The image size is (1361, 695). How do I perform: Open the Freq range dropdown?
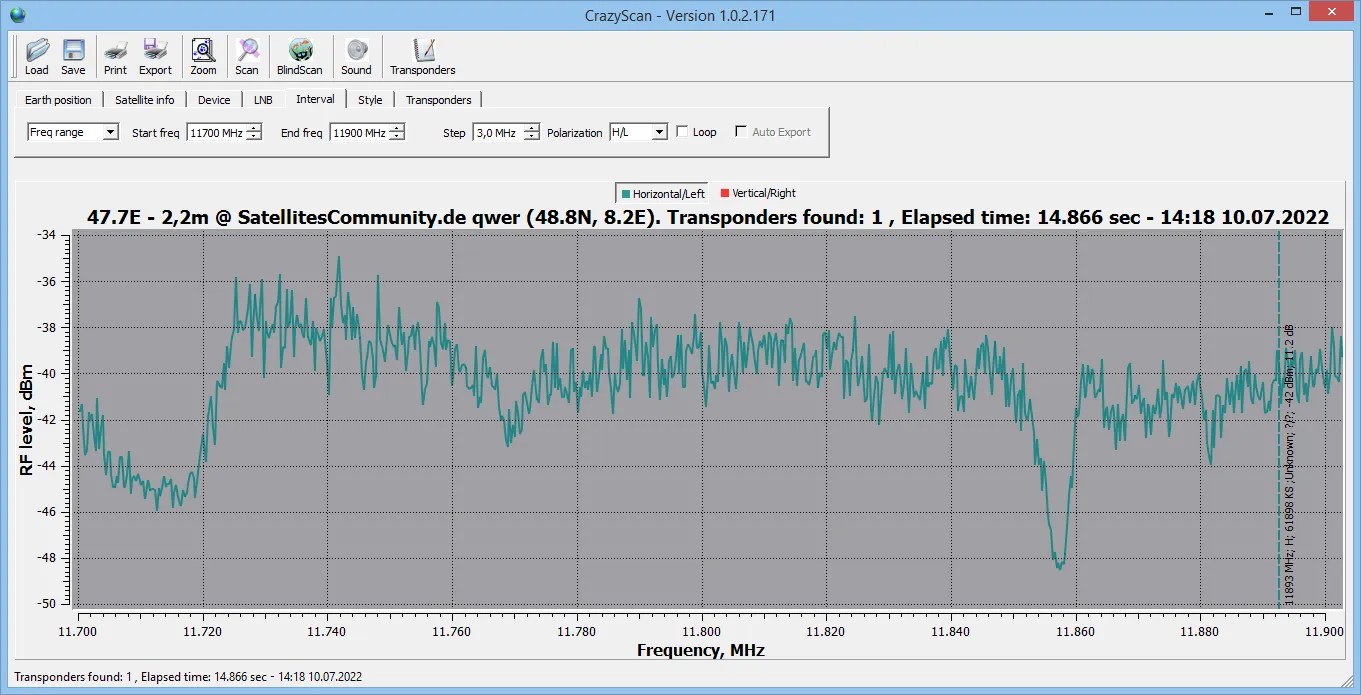tap(73, 132)
